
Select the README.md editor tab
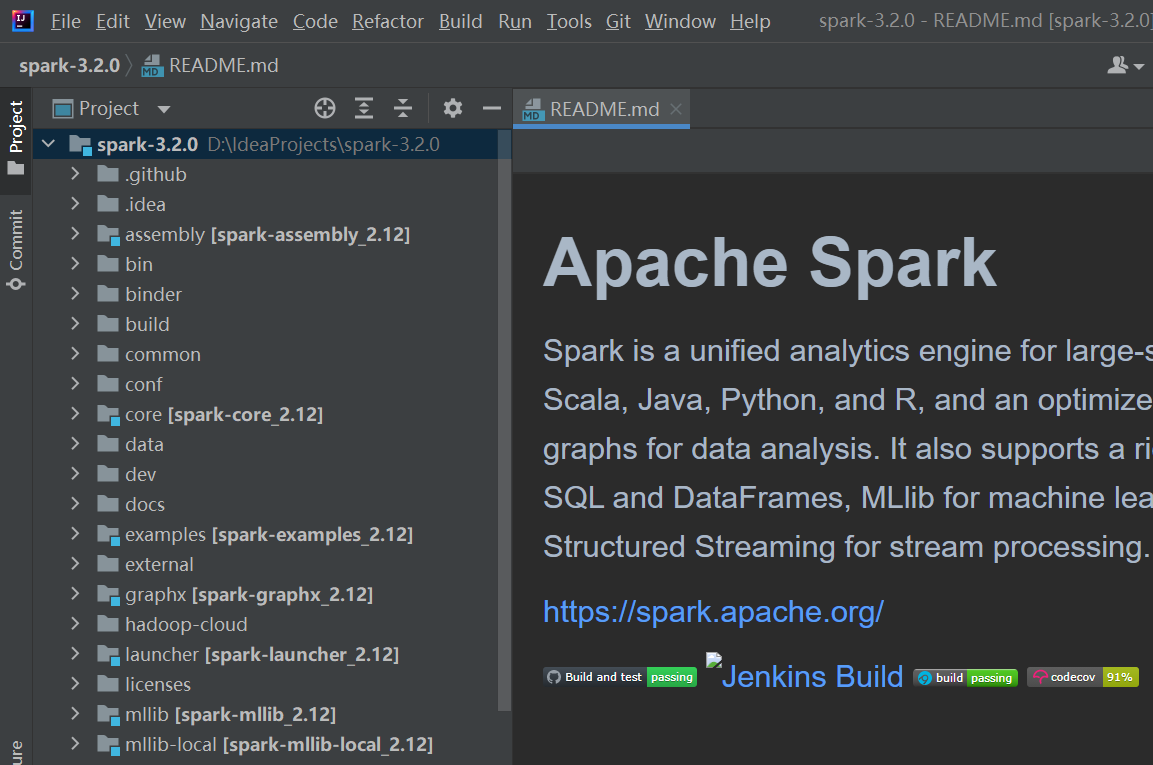point(601,110)
